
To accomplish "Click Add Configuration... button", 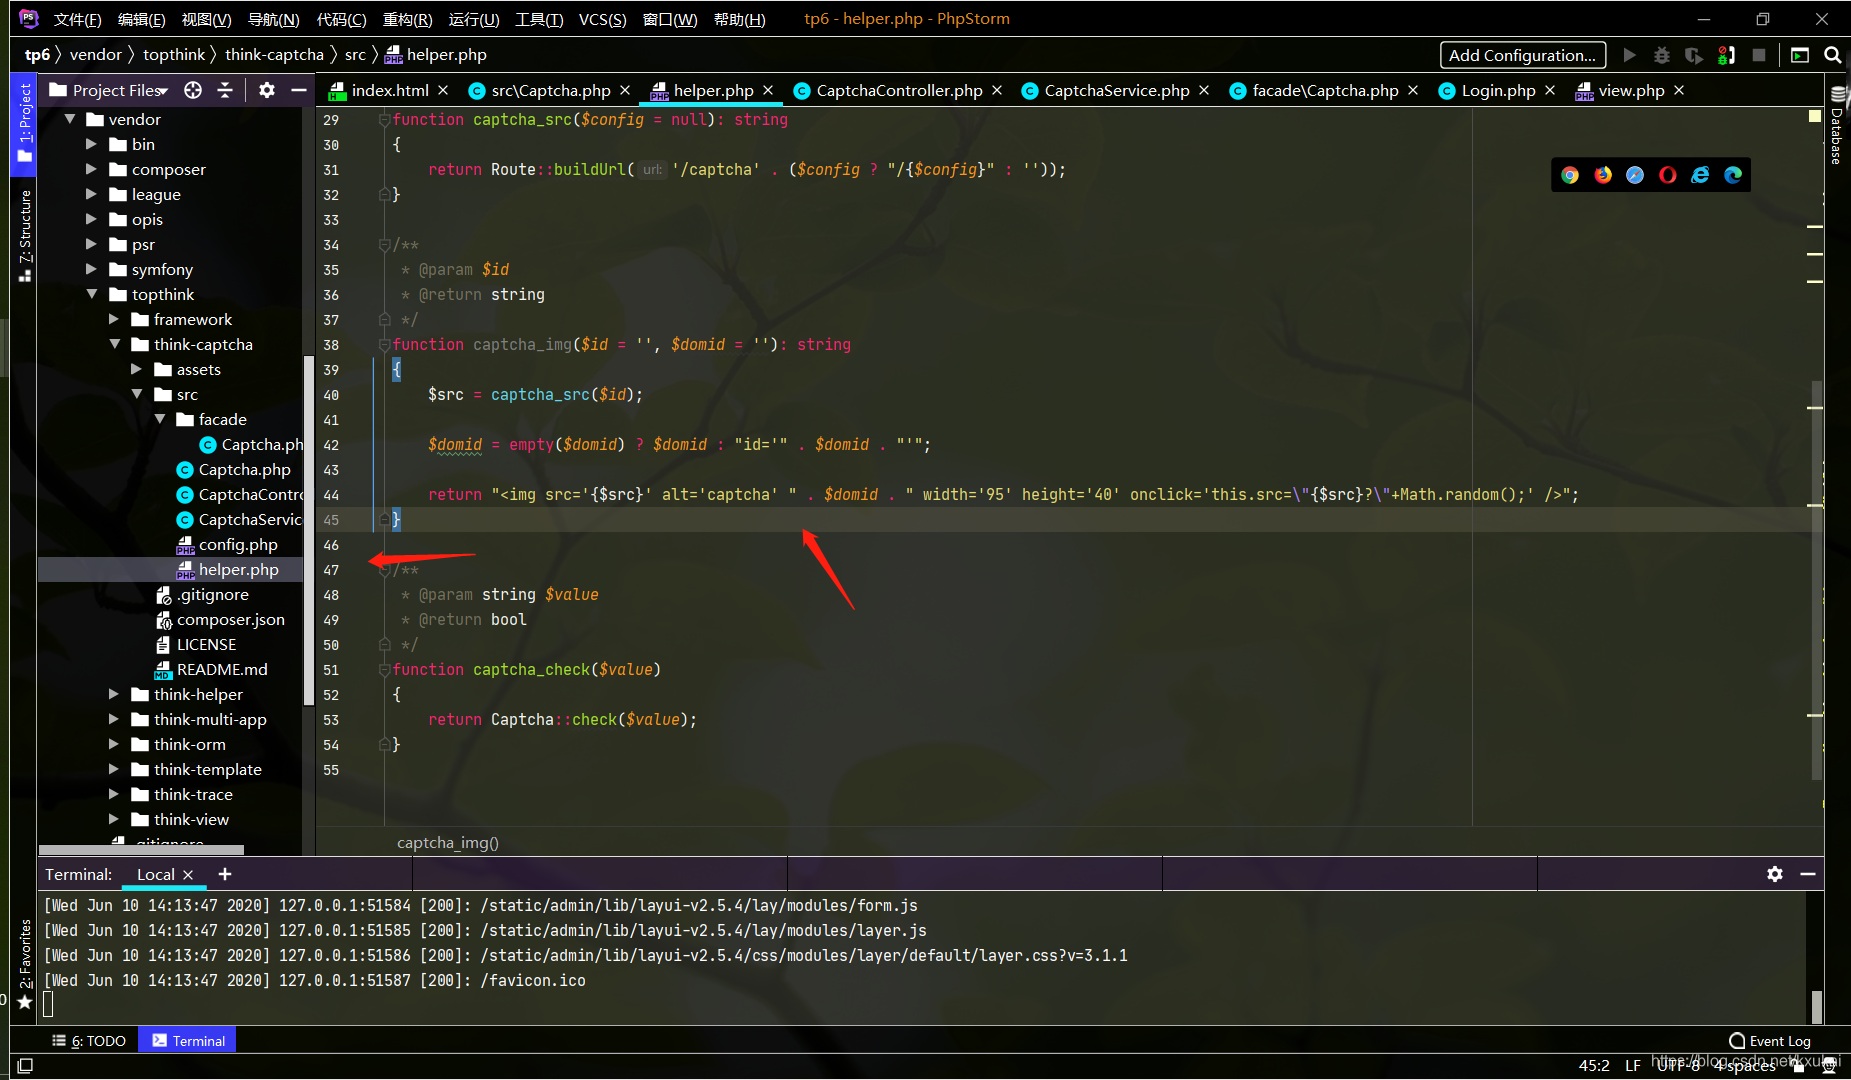I will pyautogui.click(x=1523, y=55).
